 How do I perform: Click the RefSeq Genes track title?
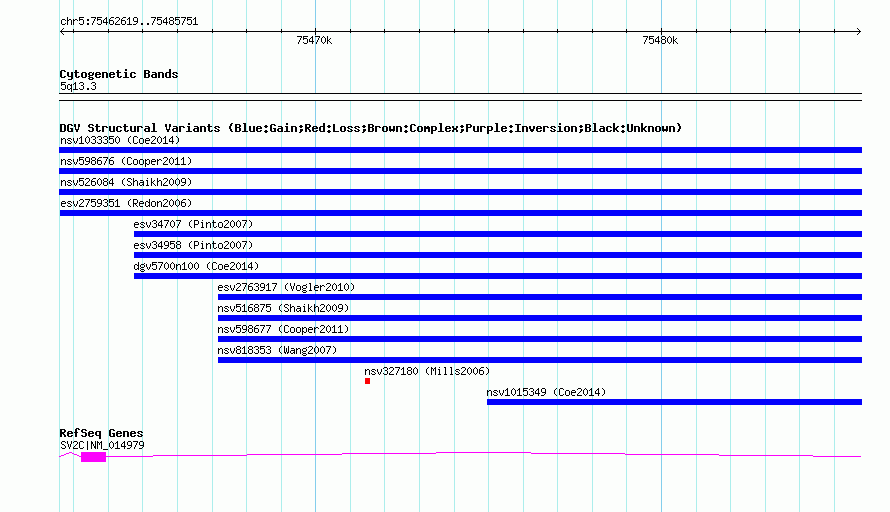[x=101, y=433]
